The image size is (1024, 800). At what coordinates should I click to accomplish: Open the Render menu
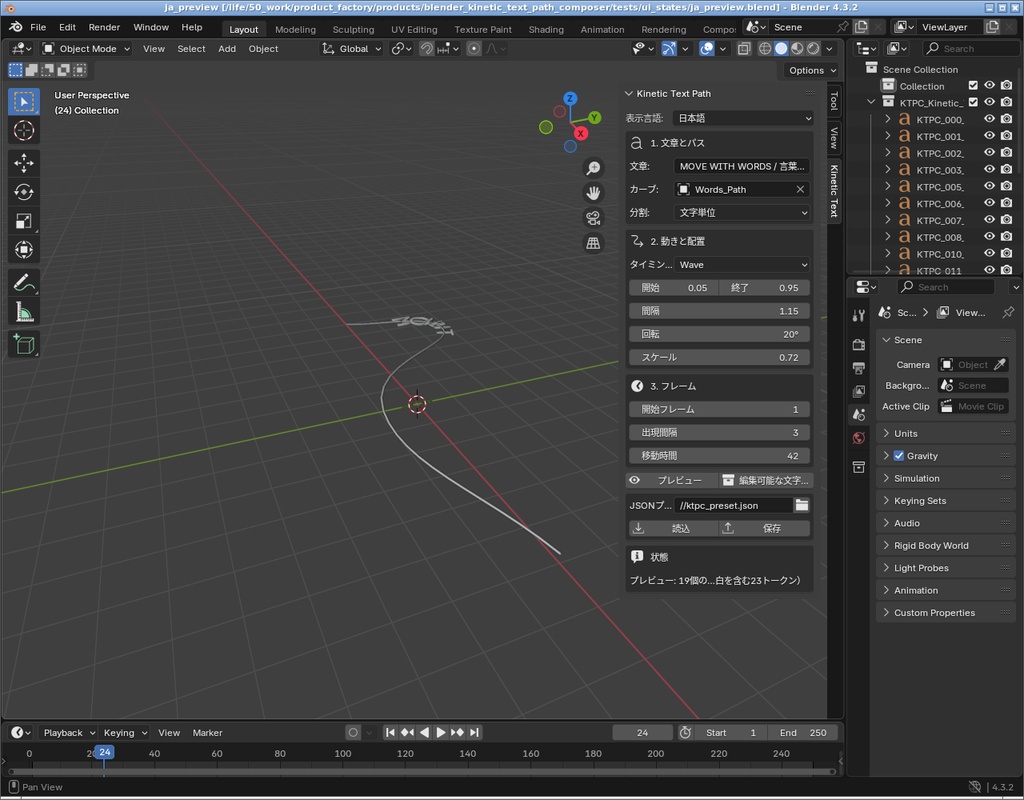(104, 27)
